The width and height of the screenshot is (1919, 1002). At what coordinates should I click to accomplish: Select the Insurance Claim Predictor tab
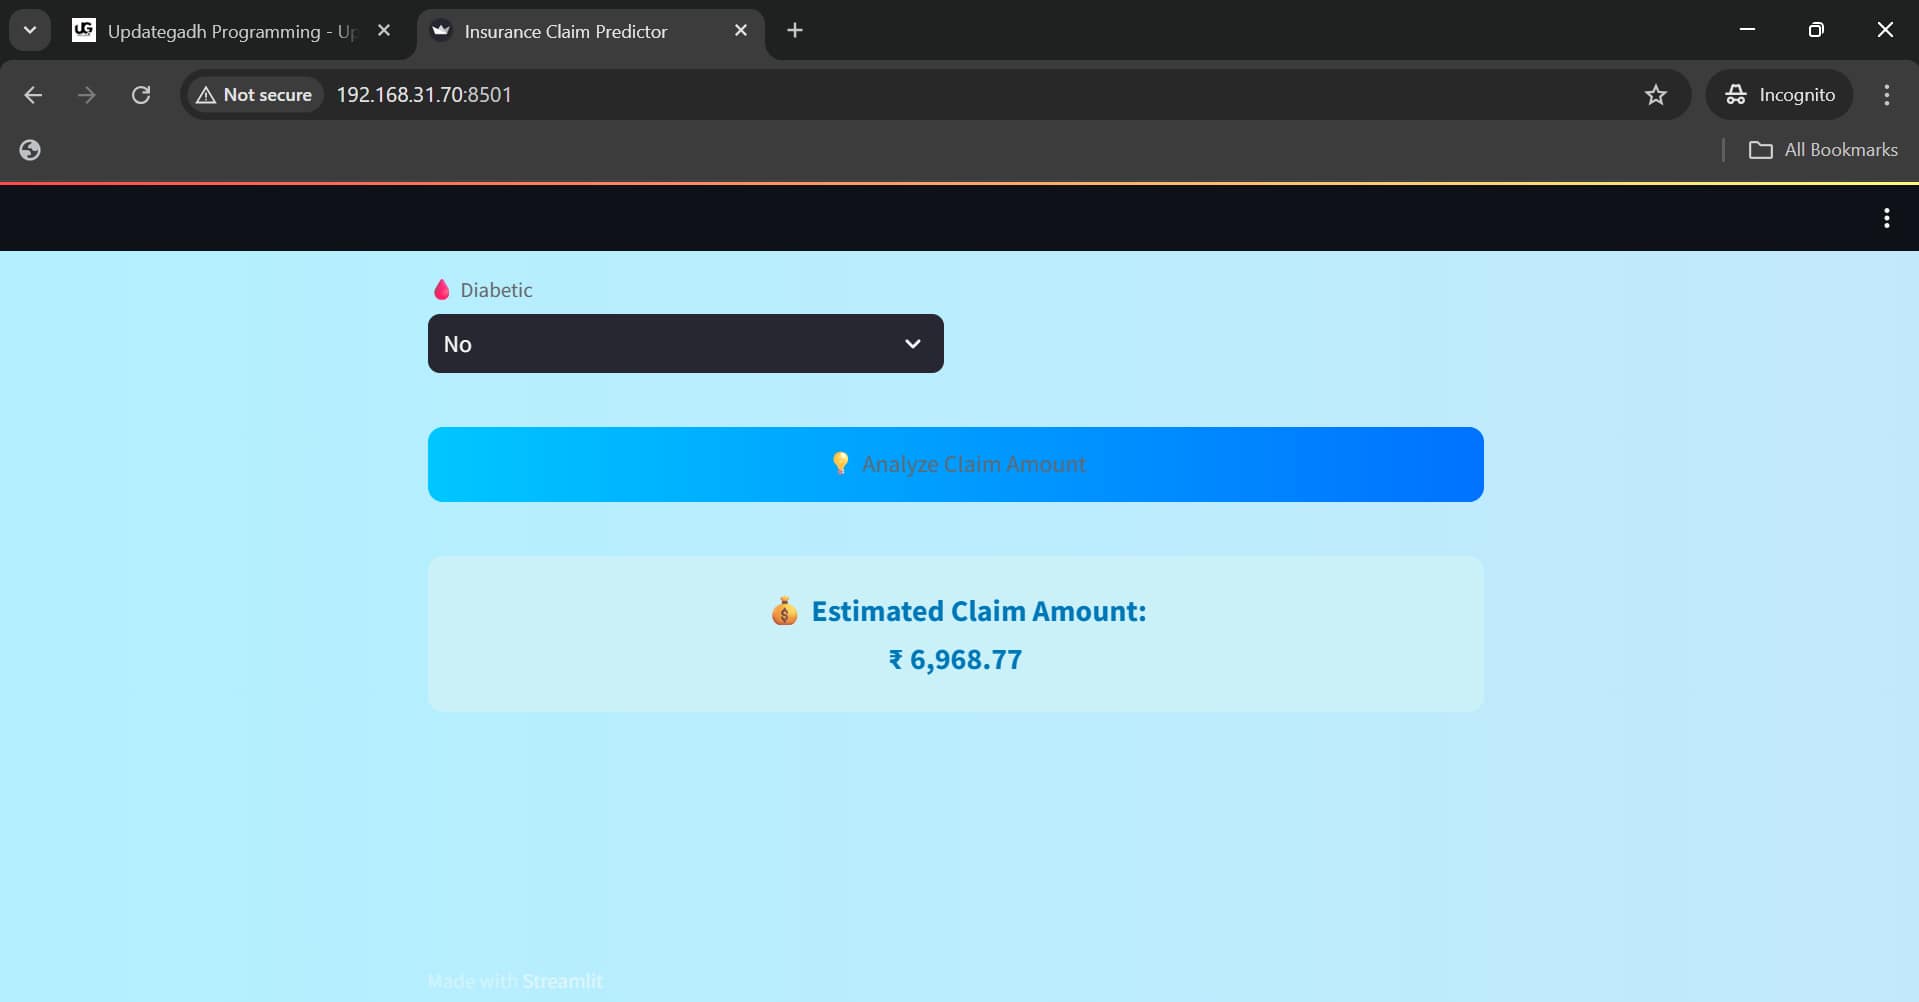(565, 30)
